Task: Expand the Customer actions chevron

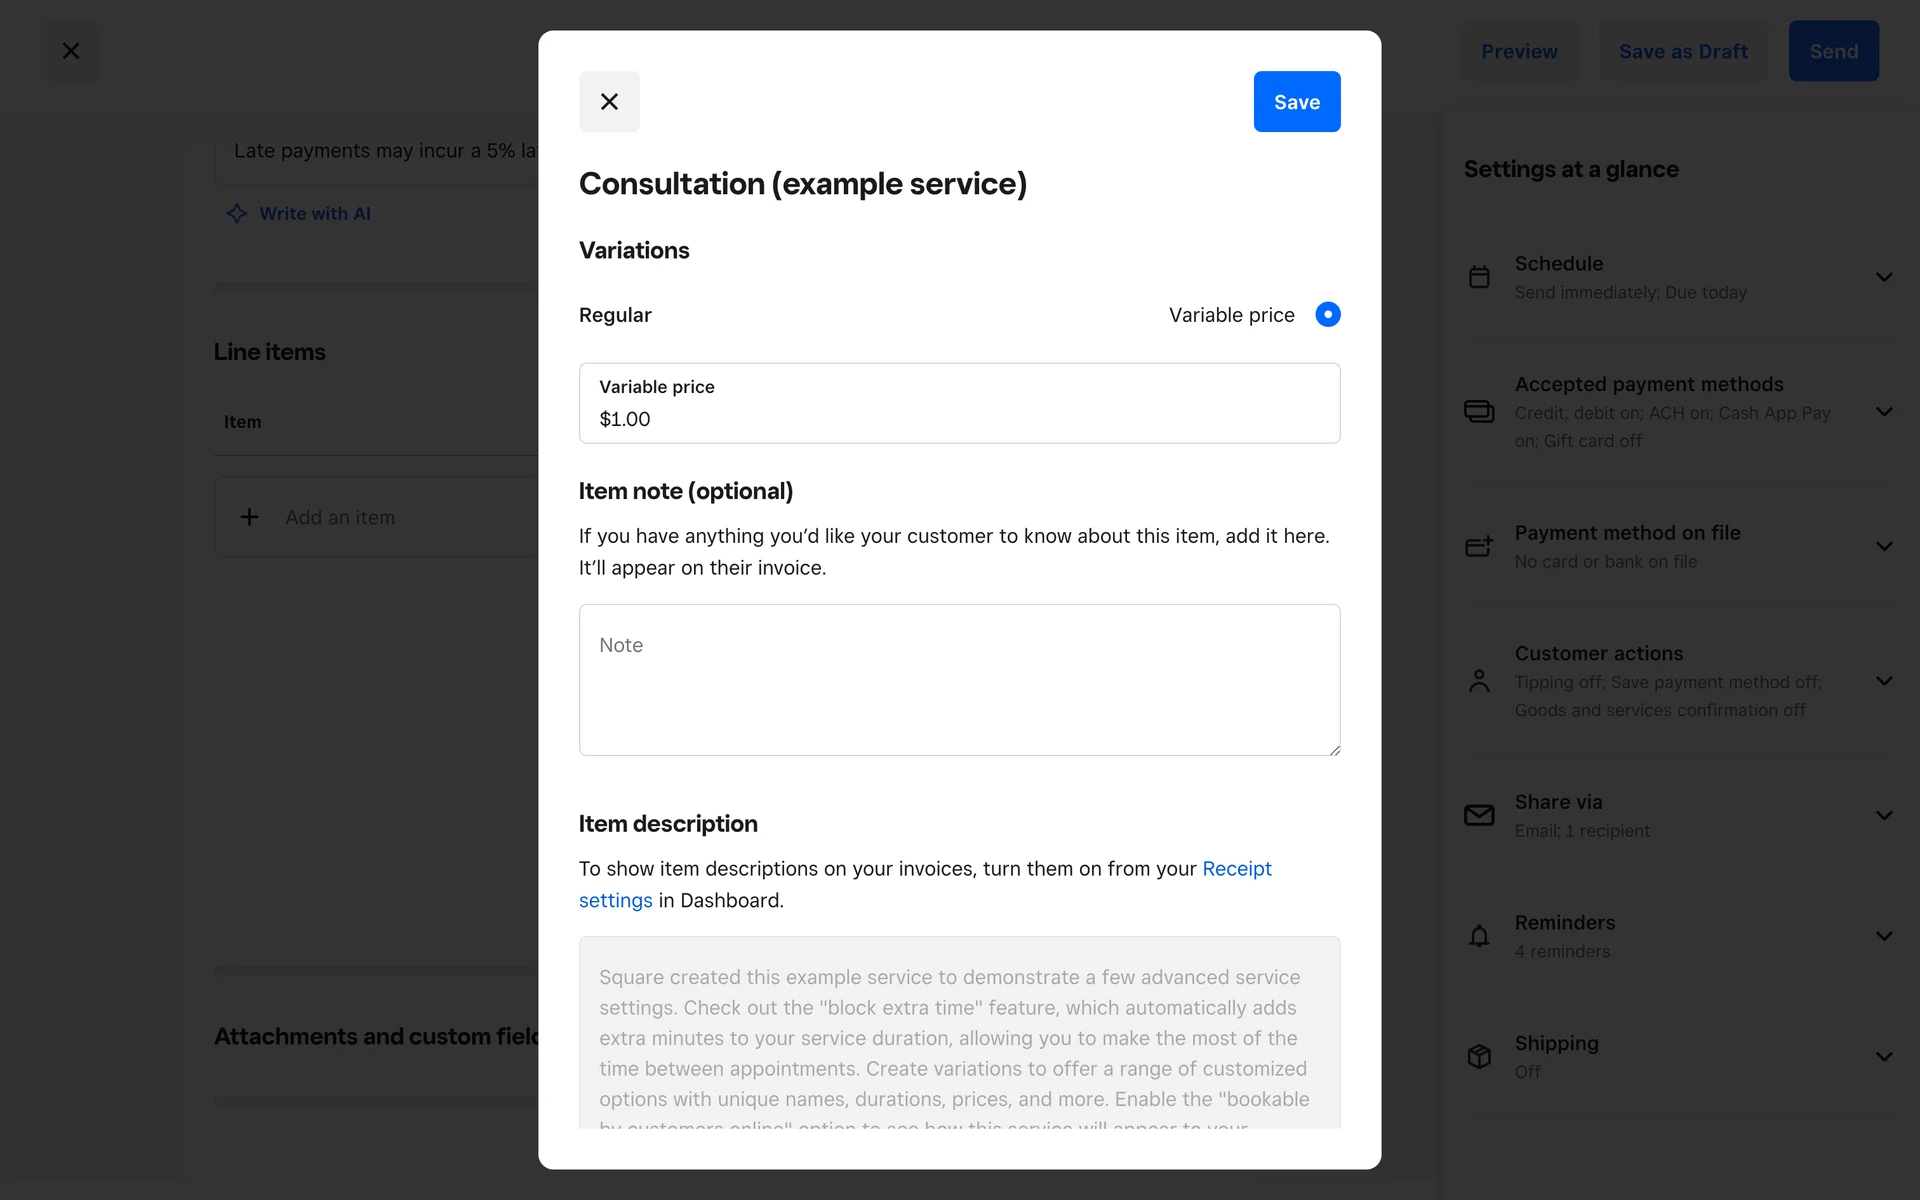Action: click(x=1884, y=681)
